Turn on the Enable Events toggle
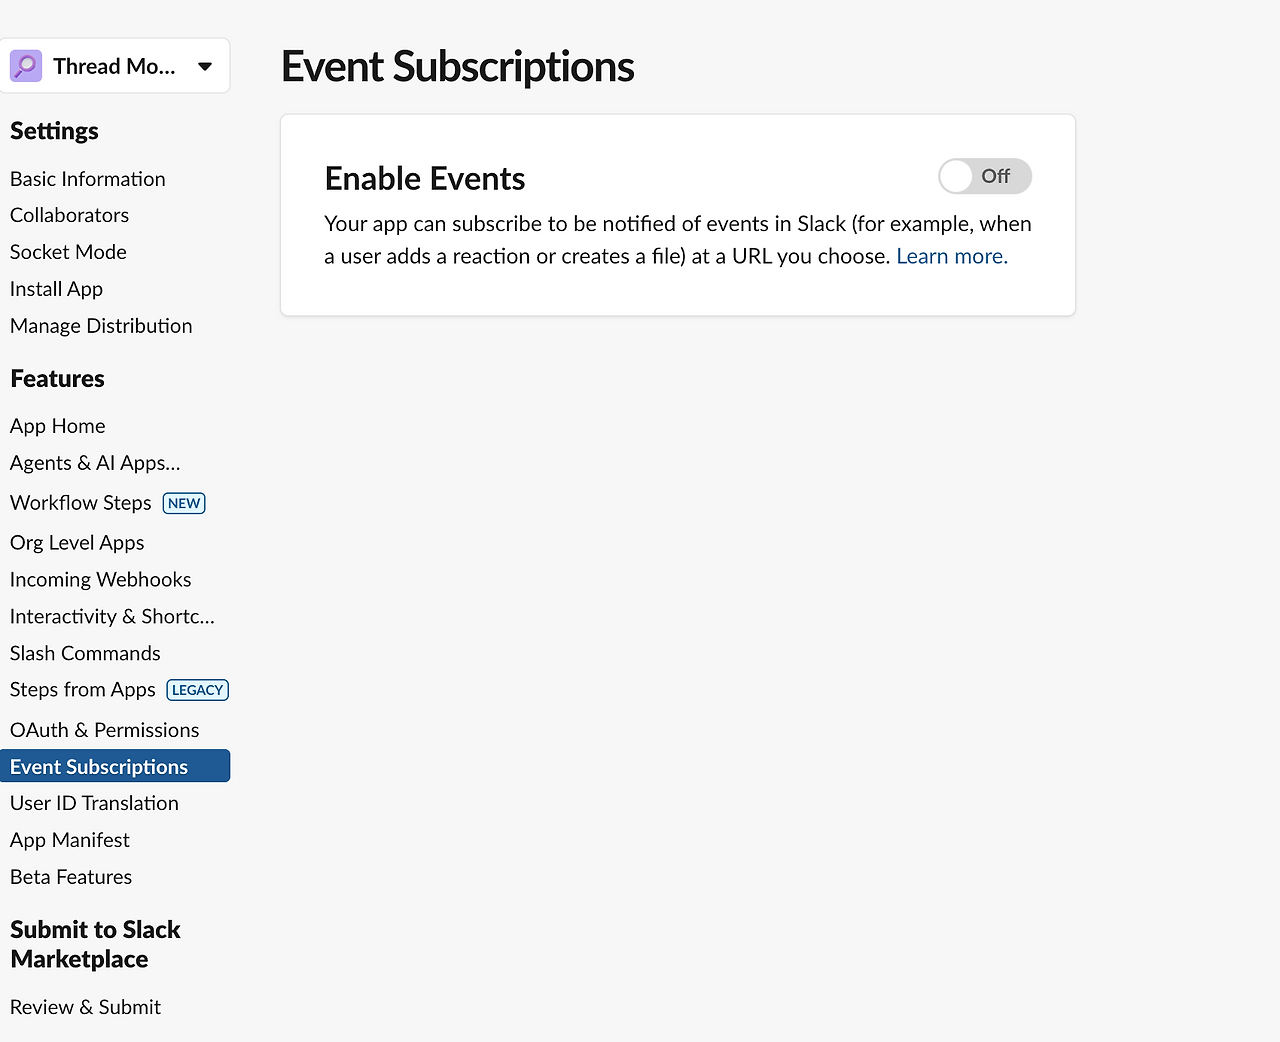The width and height of the screenshot is (1280, 1042). 984,176
